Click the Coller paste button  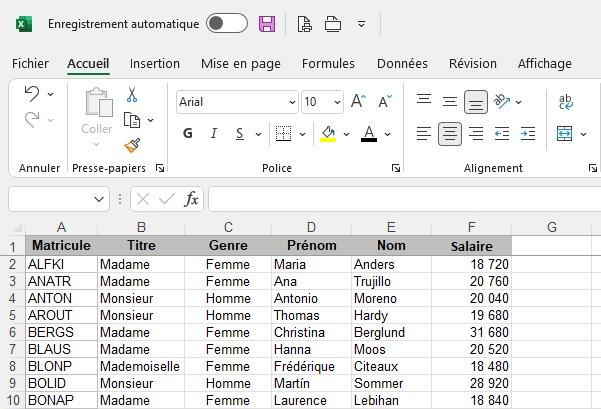coord(97,115)
